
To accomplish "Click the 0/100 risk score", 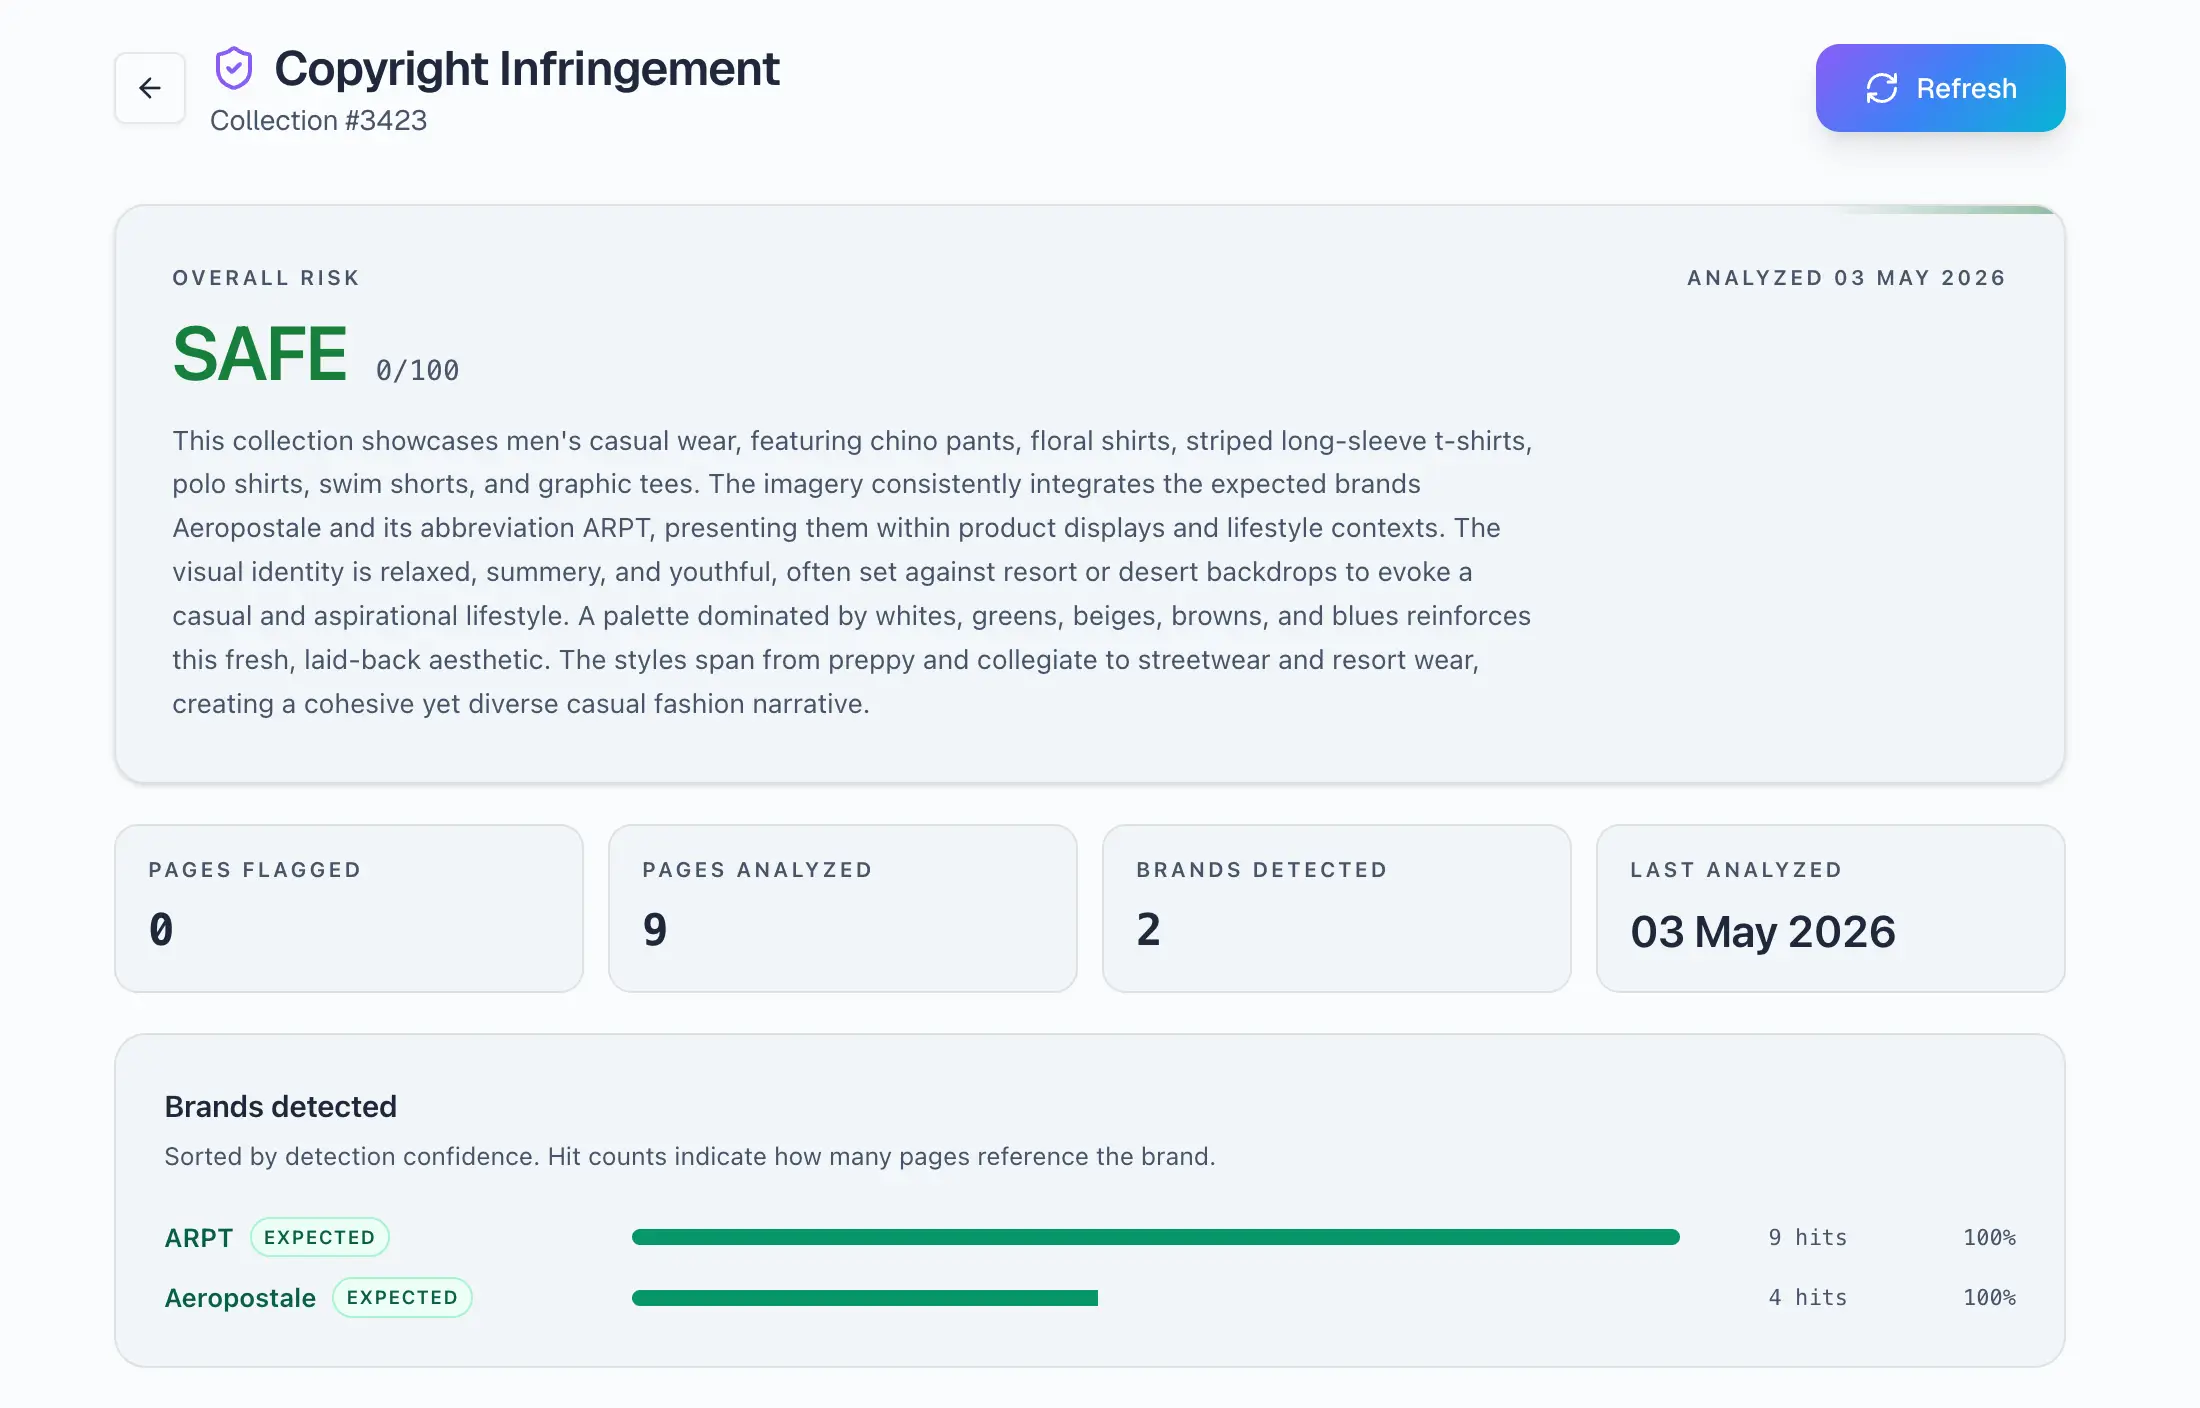I will [417, 371].
